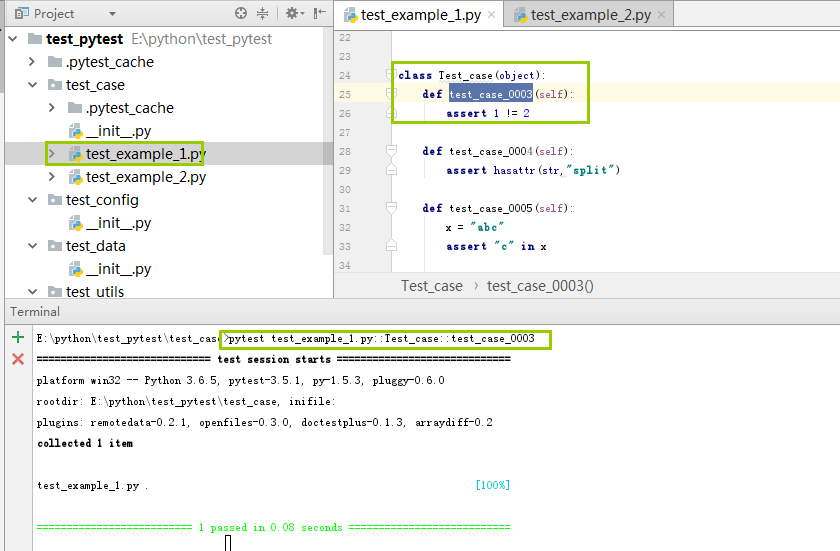Fold the test_case_0004 method in gutter
This screenshot has height=551, width=840.
tap(393, 152)
